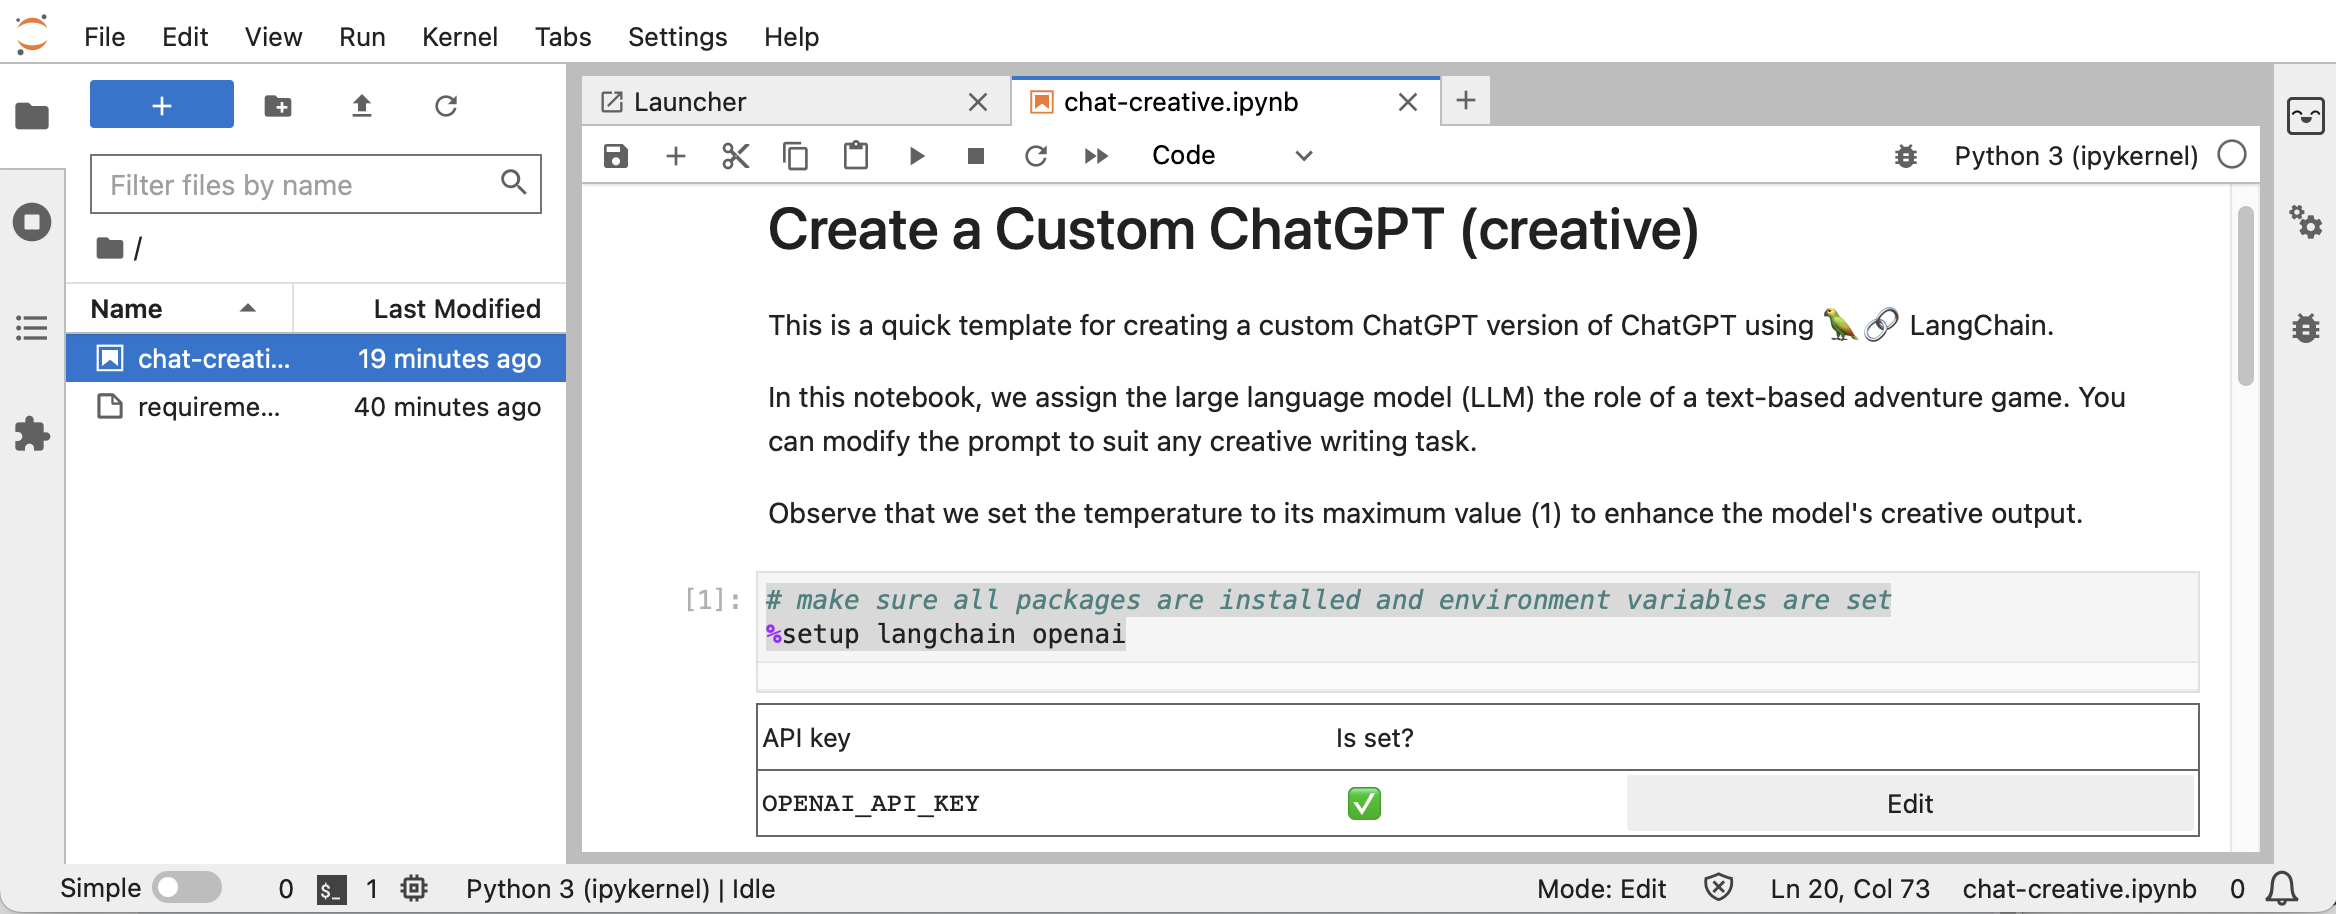2336x914 pixels.
Task: Enable the notebook debugger bug icon
Action: tap(1907, 156)
